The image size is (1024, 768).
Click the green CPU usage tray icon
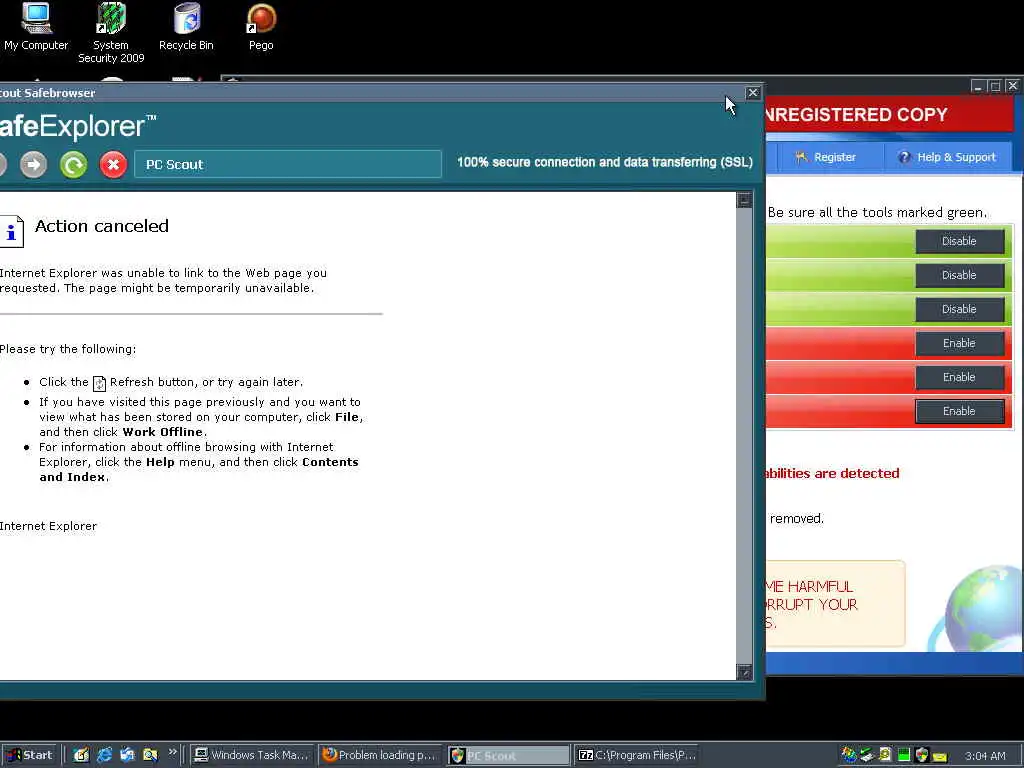coord(904,756)
